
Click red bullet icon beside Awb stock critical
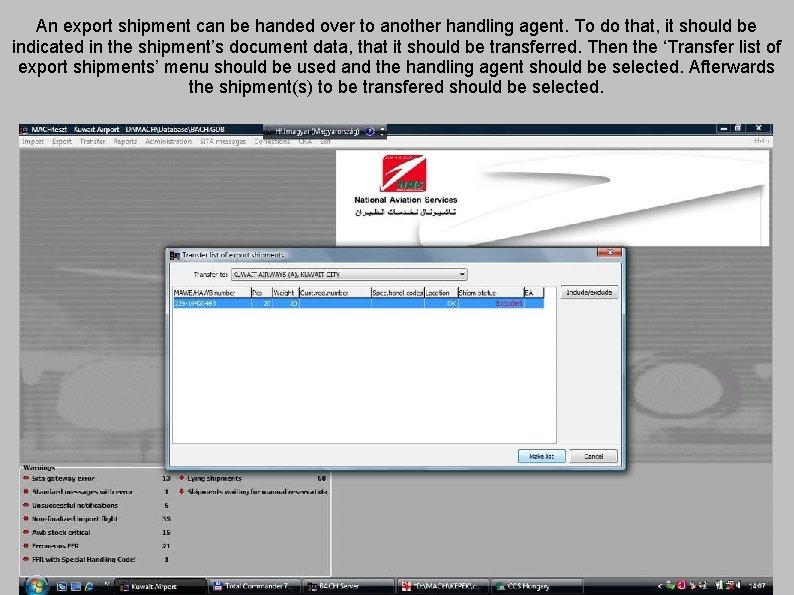click(26, 532)
